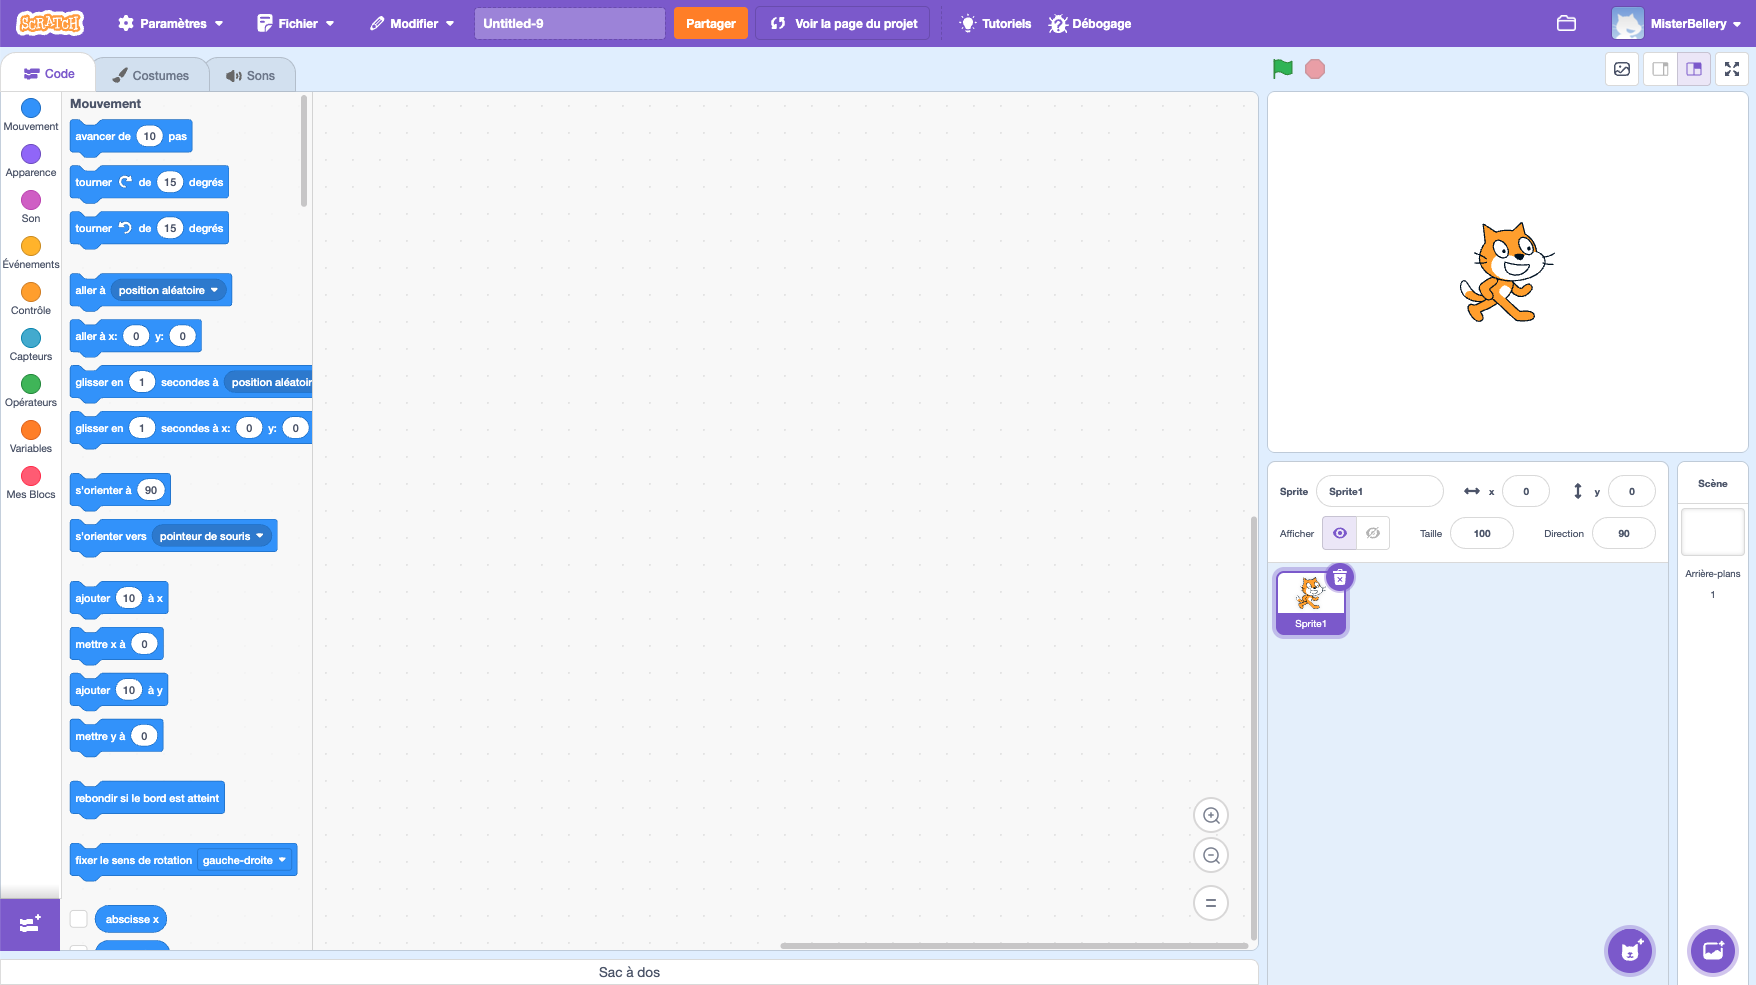Screen dimensions: 1756x985
Task: Switch to the Sons tab
Action: point(251,75)
